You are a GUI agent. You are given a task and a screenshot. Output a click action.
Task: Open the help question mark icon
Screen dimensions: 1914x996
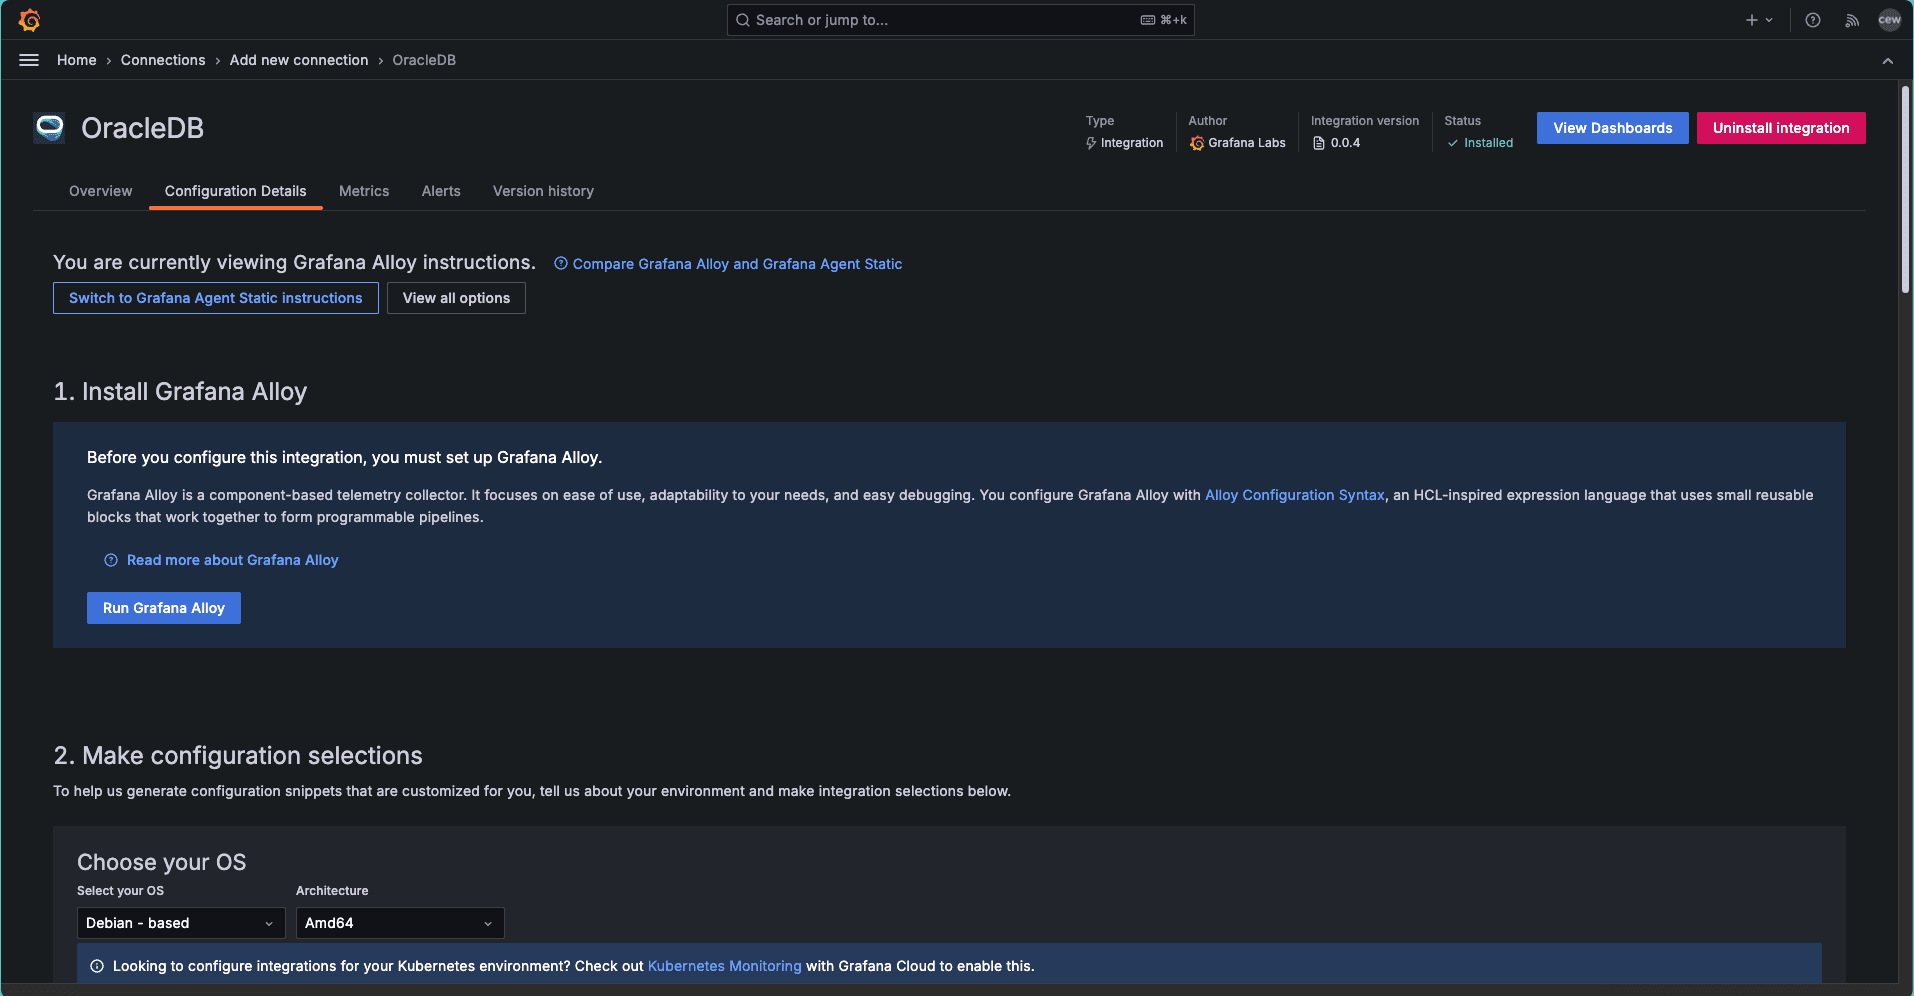pyautogui.click(x=1812, y=20)
